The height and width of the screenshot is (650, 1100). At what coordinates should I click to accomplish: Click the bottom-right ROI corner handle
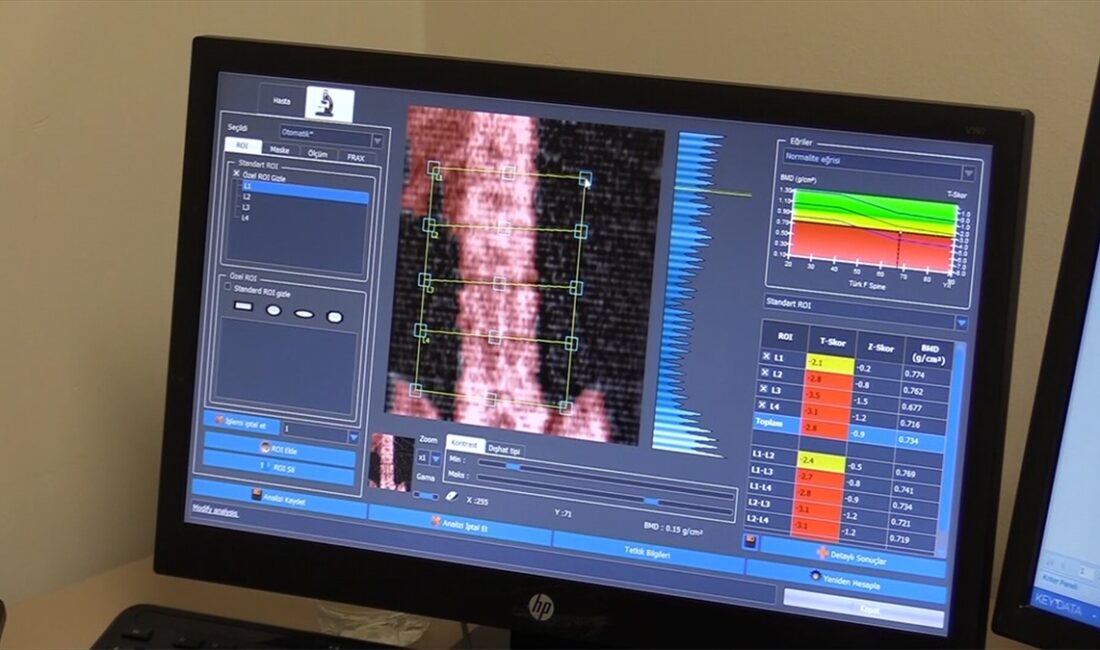[x=565, y=406]
